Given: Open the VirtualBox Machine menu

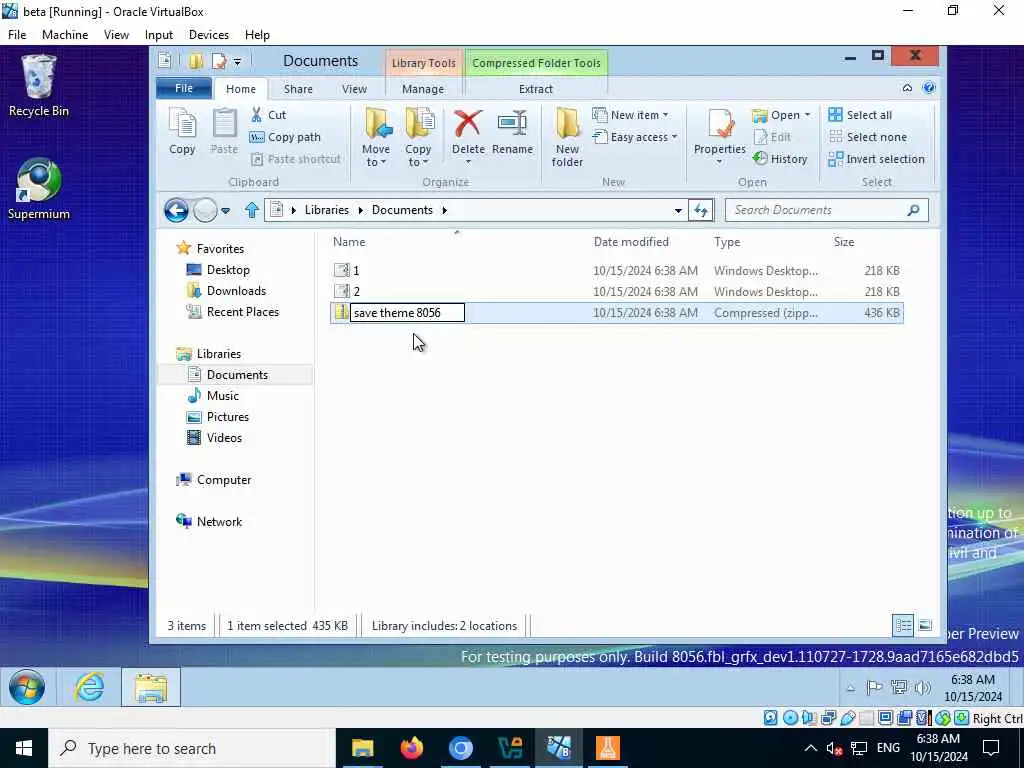Looking at the screenshot, I should pos(65,35).
